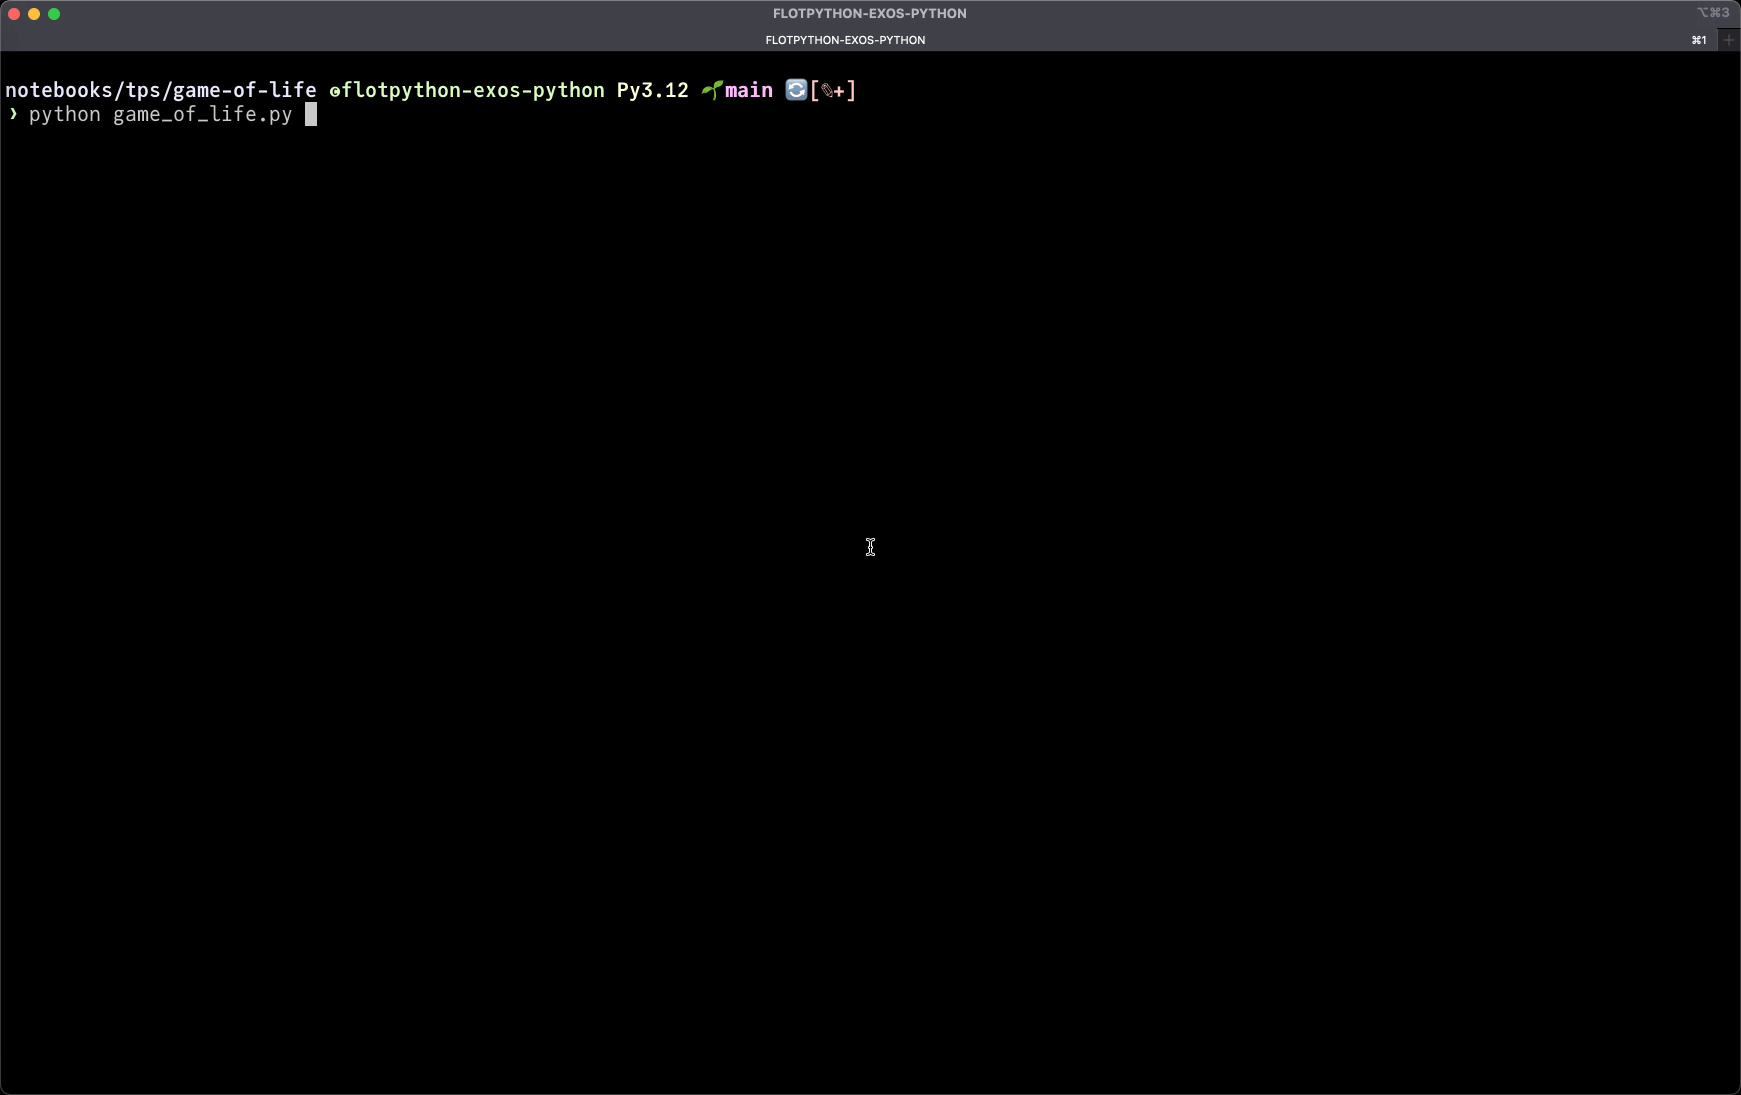
Task: Click the window title FLOTPYTHON-EXOS-PYTHON
Action: click(869, 13)
